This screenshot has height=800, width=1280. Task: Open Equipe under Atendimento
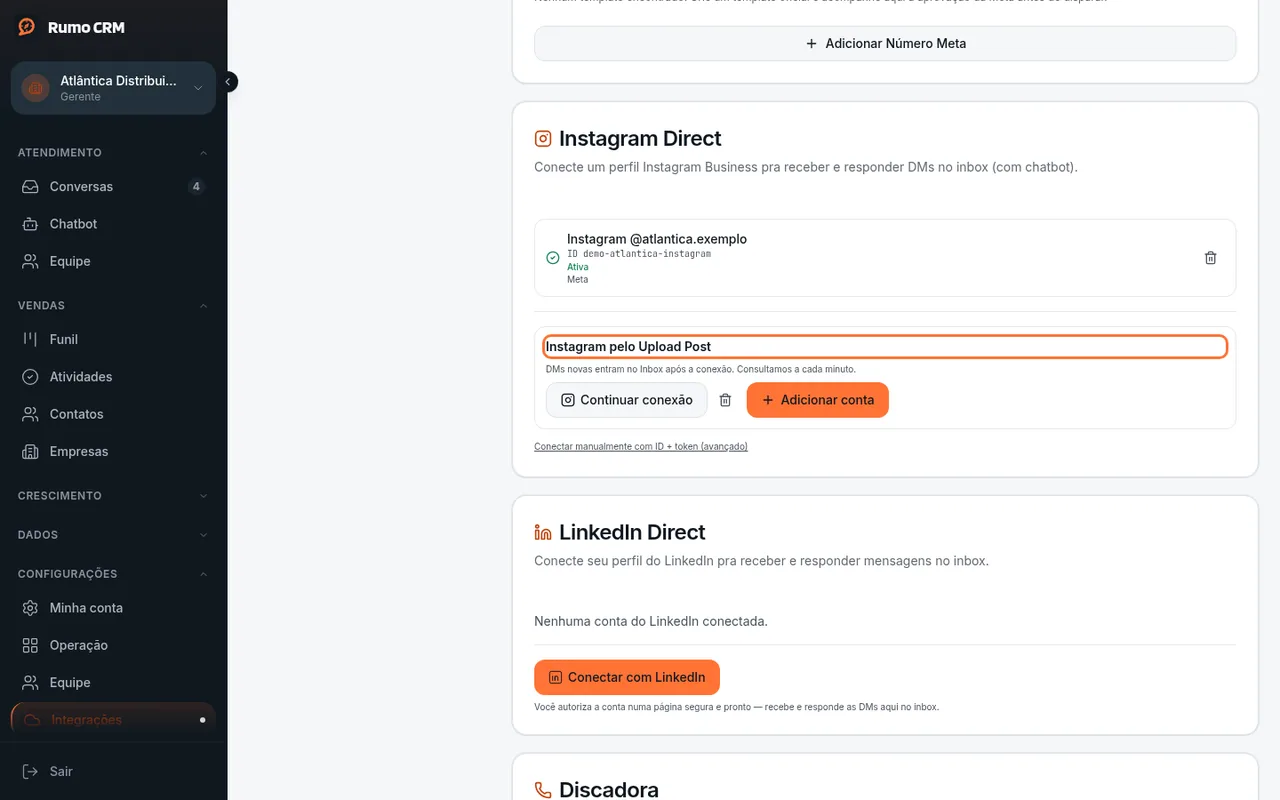click(113, 261)
